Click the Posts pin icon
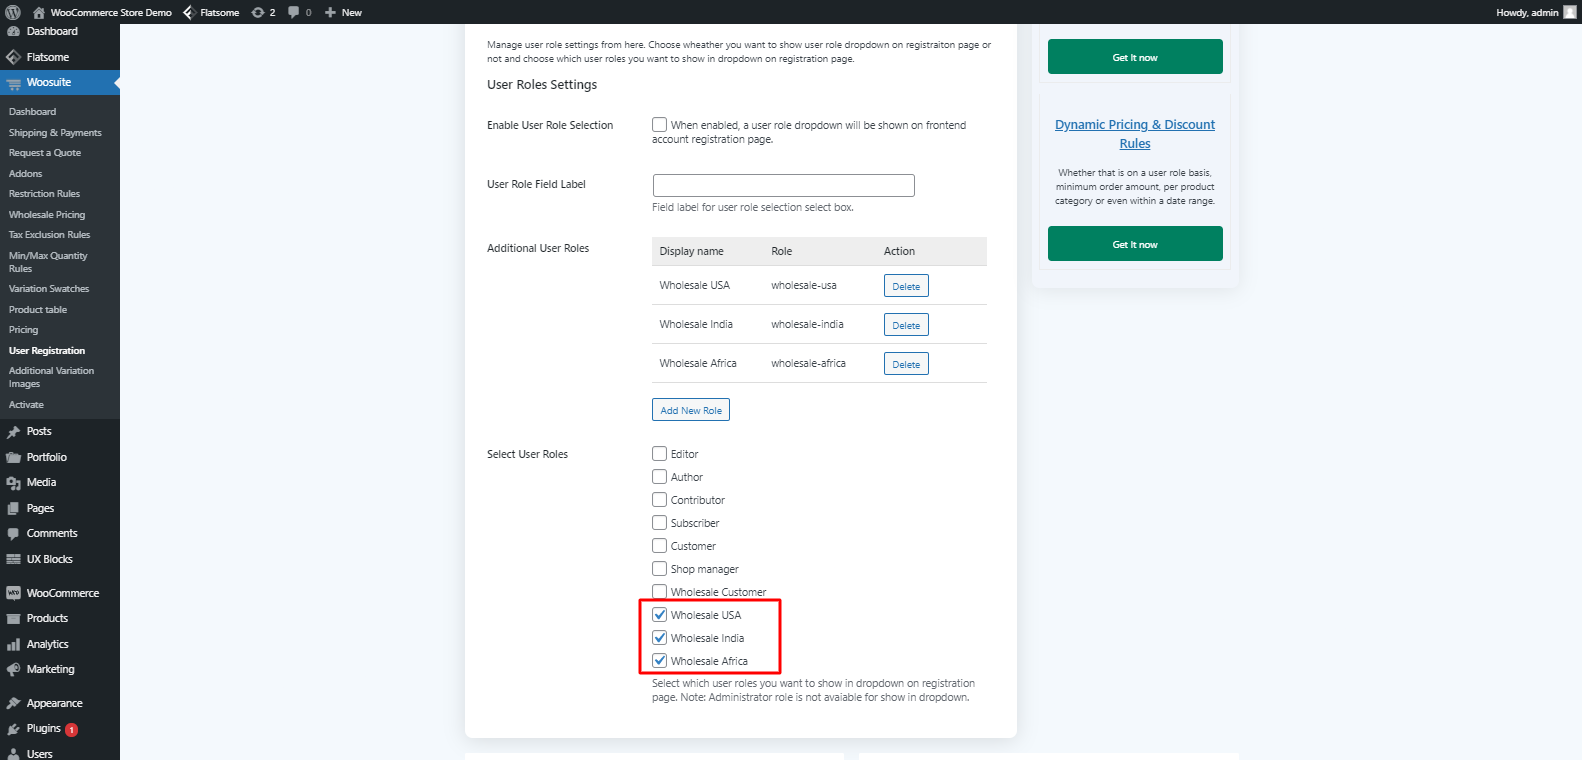 (14, 432)
